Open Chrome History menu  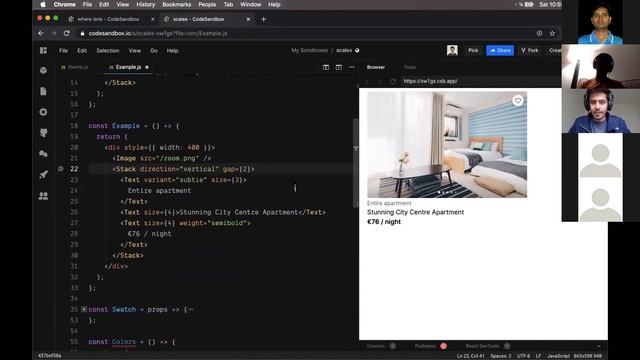146,4
